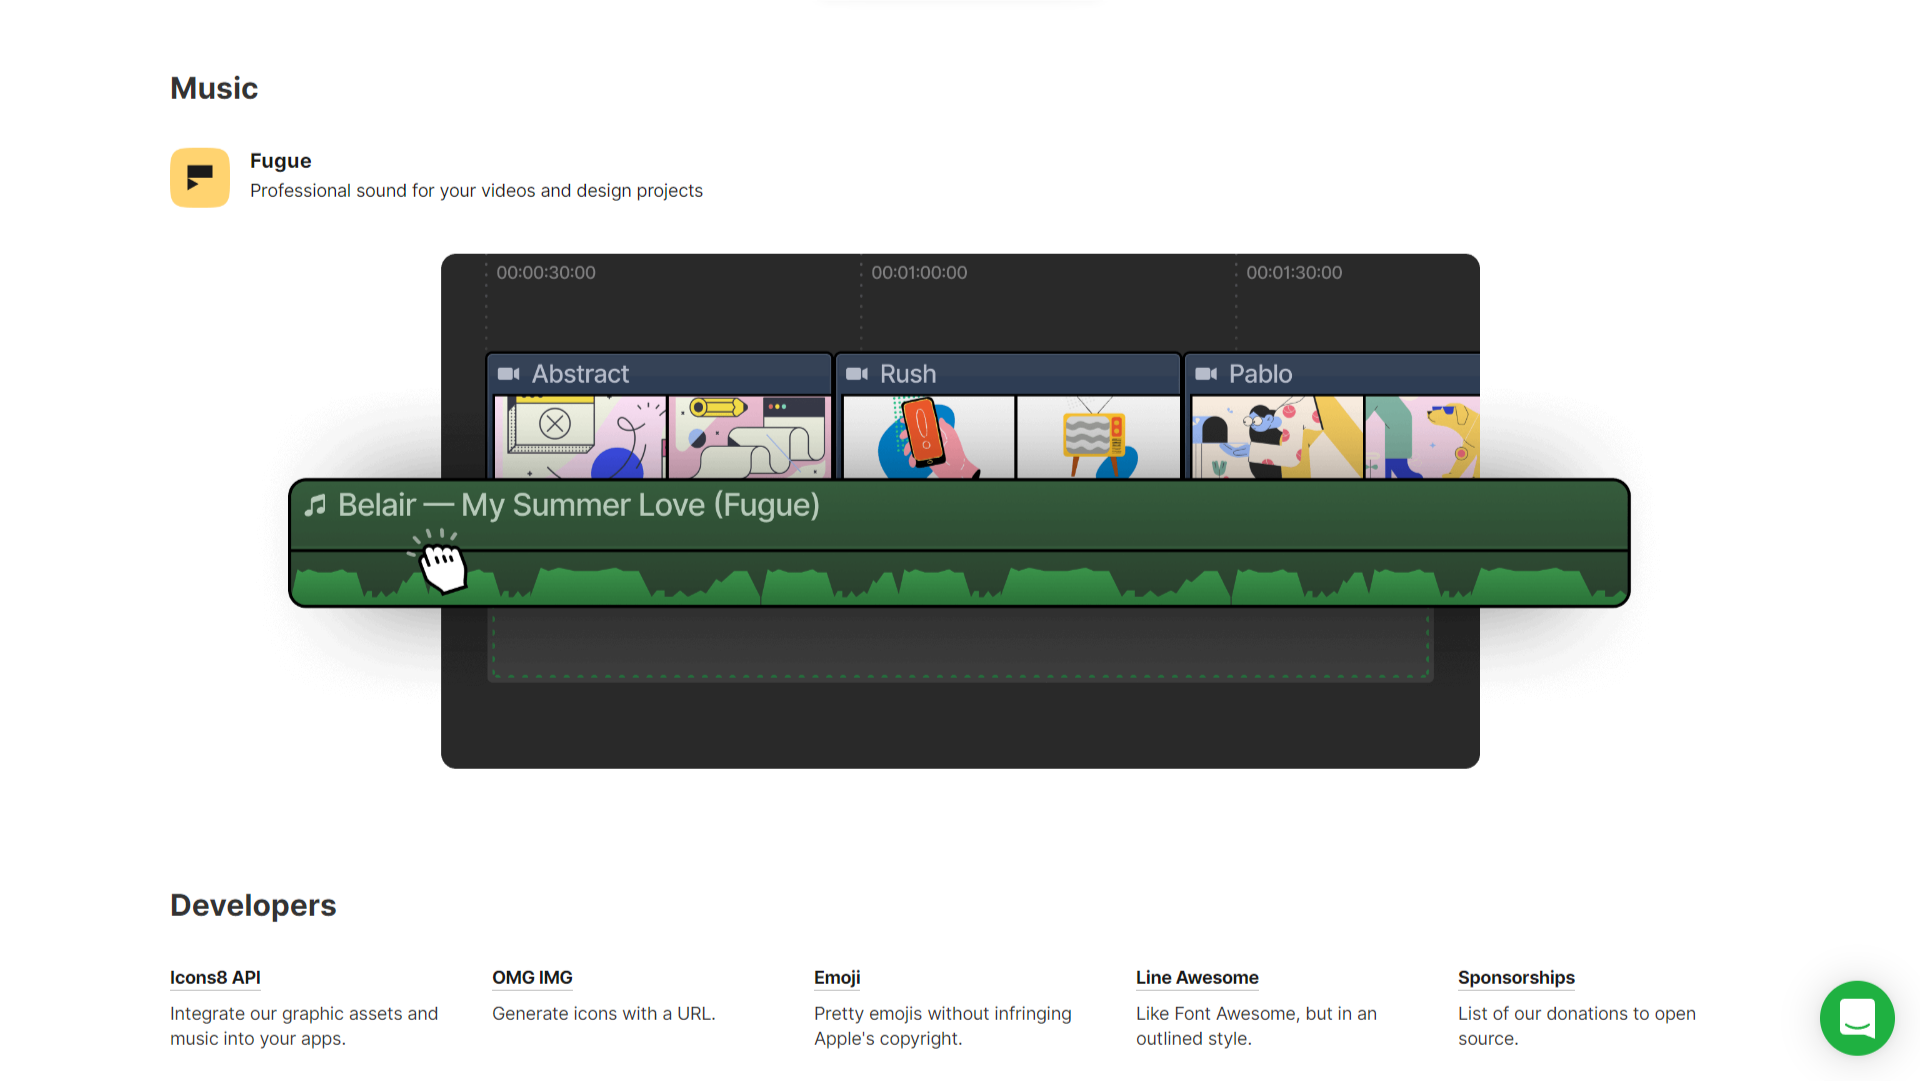Click the Abstract thumbnail with browser window
This screenshot has height=1081, width=1920.
pyautogui.click(x=580, y=437)
